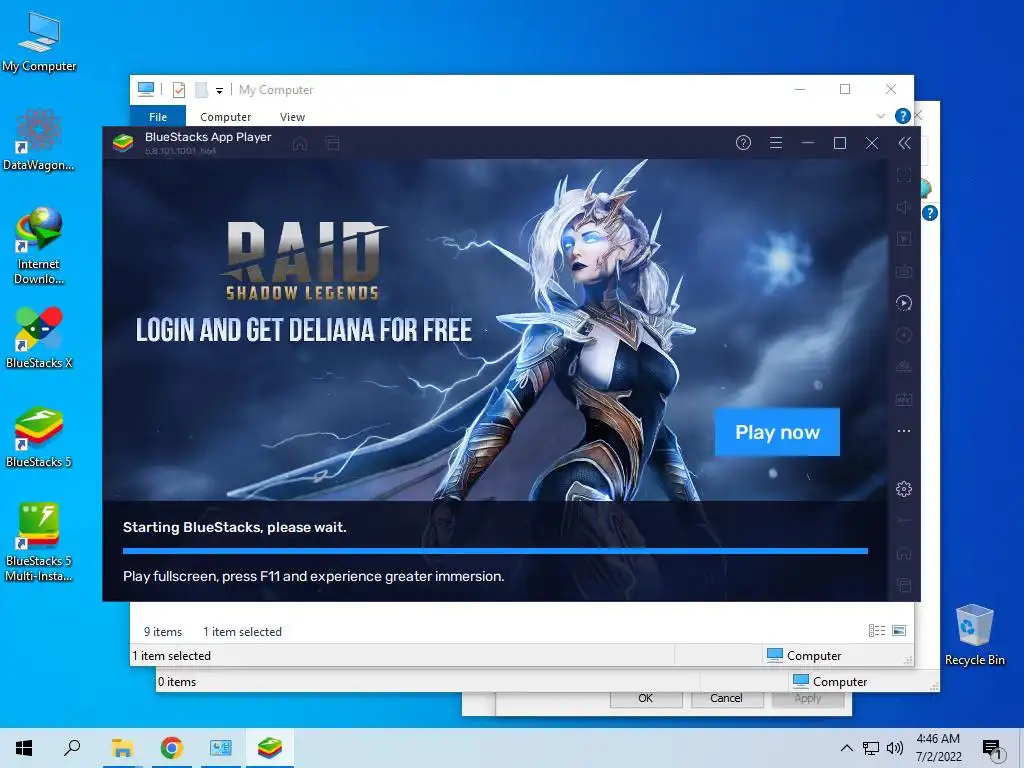Open BlueStacks settings gear

point(904,488)
